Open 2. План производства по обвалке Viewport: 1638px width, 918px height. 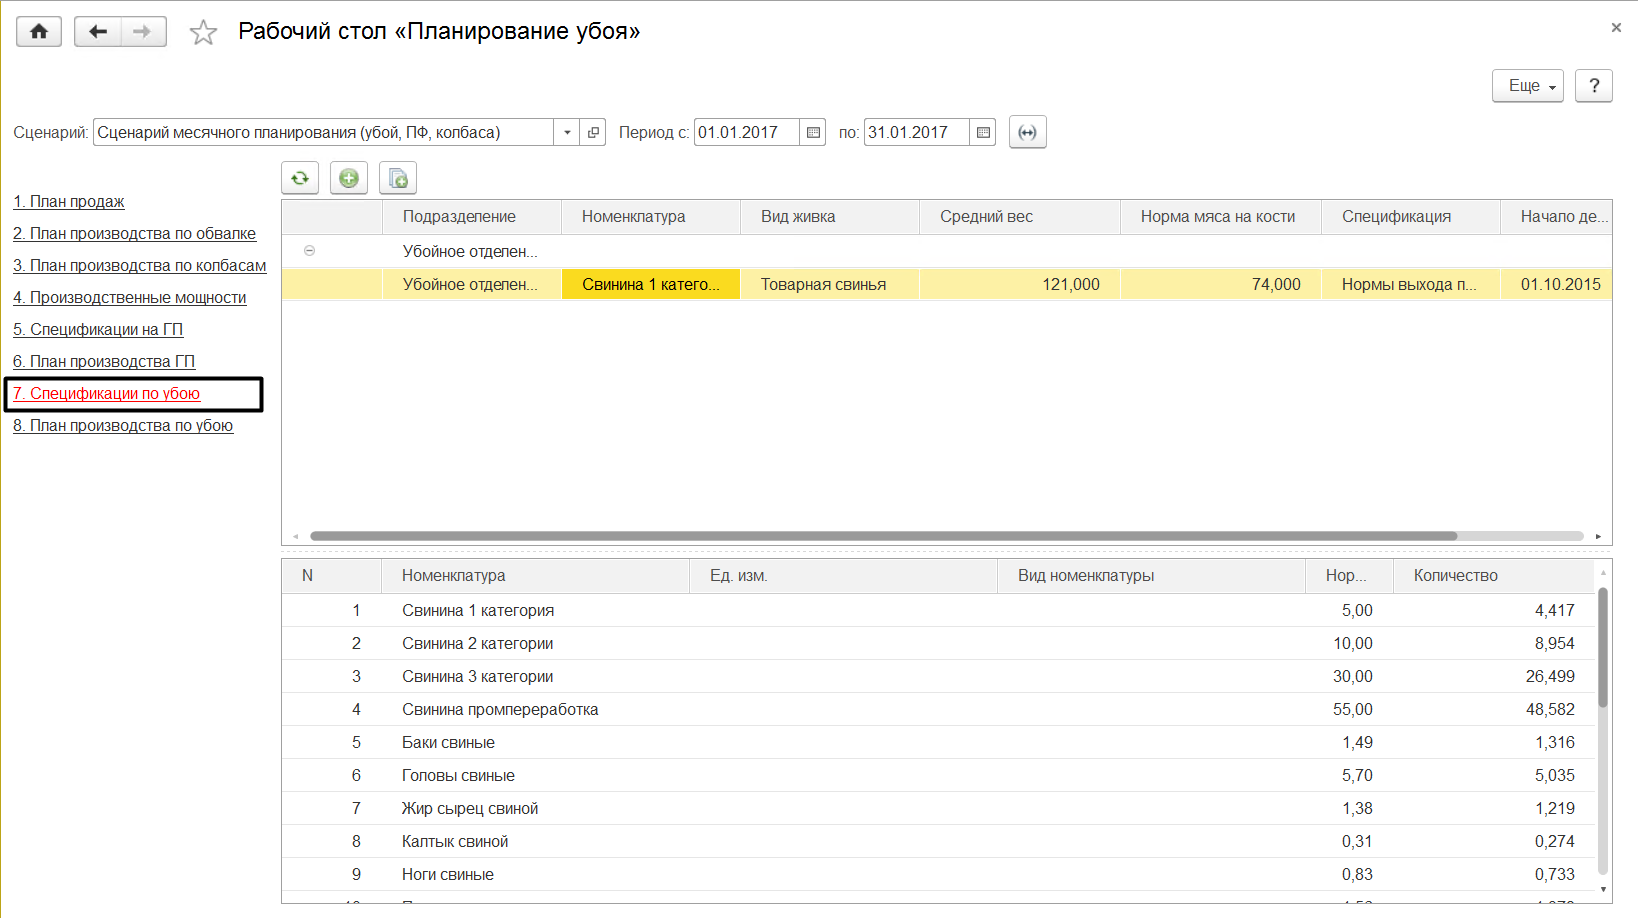[x=135, y=233]
